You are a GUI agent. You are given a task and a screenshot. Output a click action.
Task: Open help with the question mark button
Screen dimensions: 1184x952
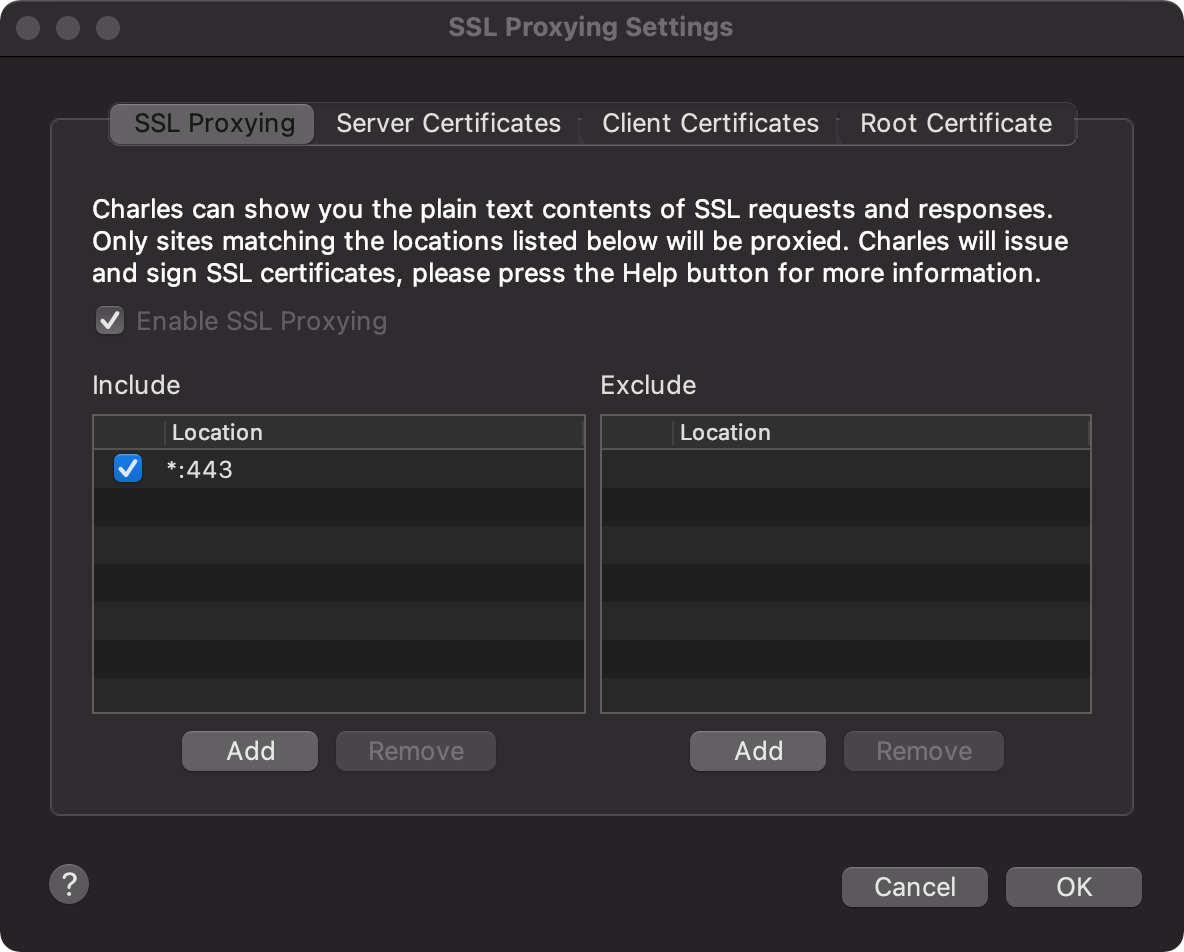(x=69, y=884)
